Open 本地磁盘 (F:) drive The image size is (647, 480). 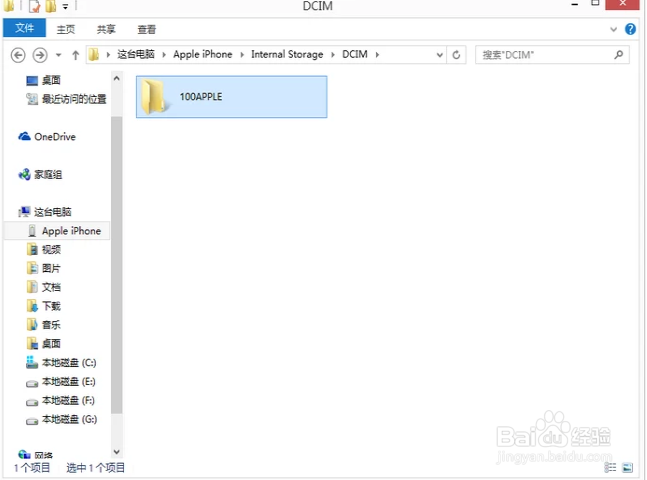(68, 400)
